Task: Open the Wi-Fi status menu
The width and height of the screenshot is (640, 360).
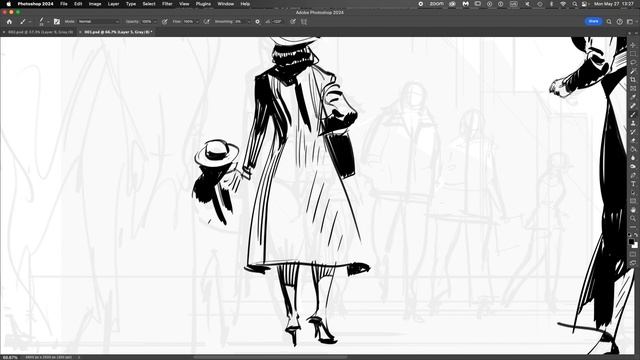Action: coord(563,4)
